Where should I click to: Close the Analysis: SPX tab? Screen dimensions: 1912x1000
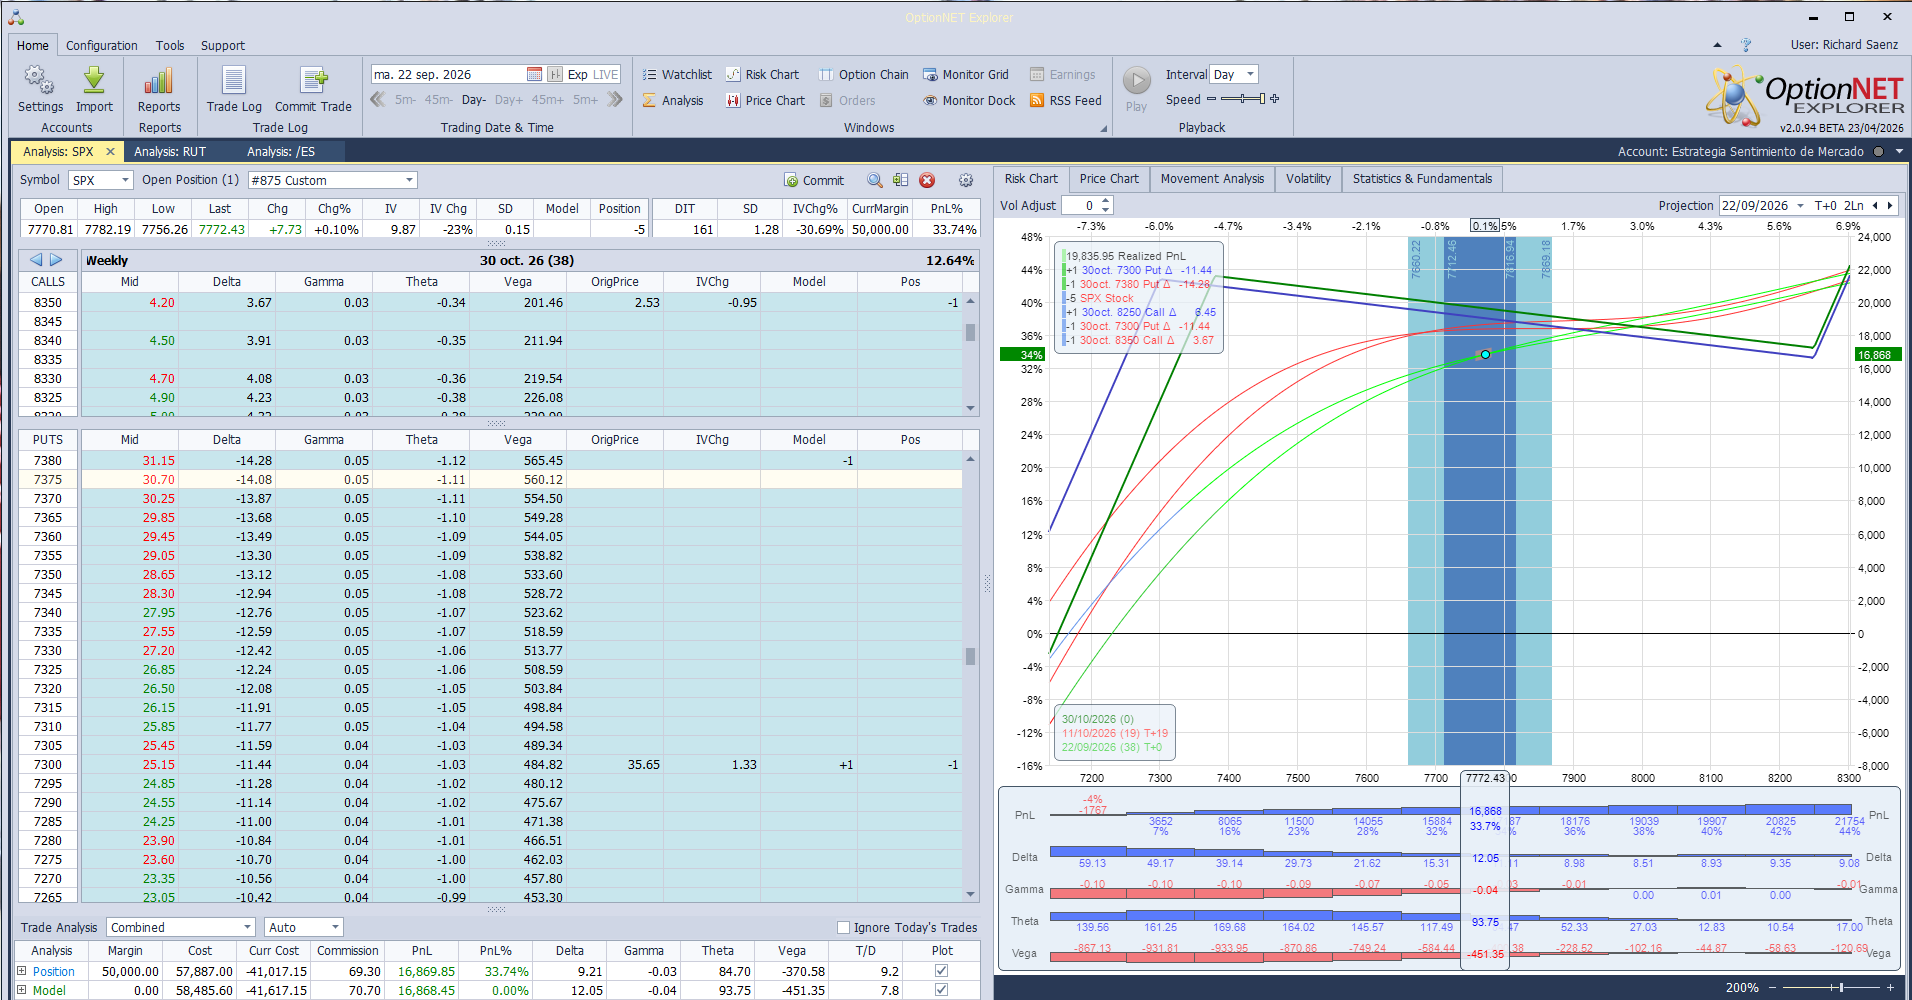click(110, 152)
